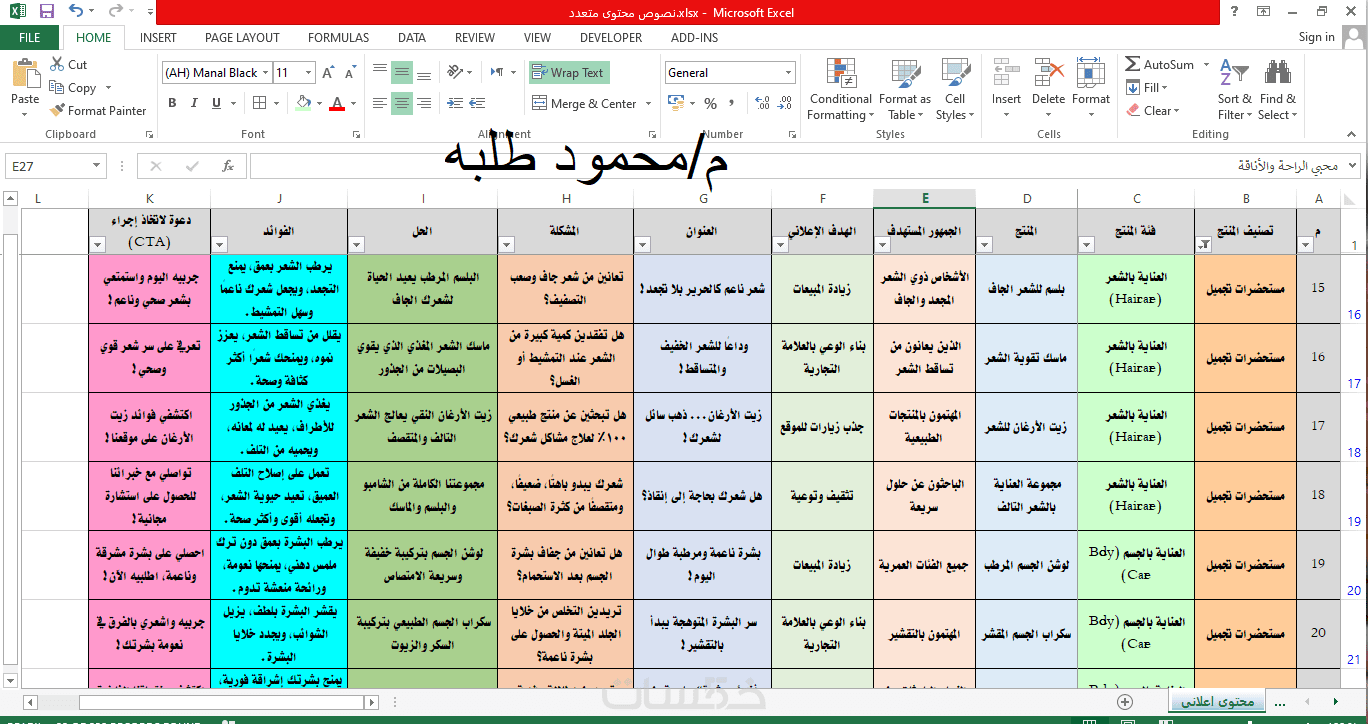Image resolution: width=1368 pixels, height=724 pixels.
Task: Select column H header
Action: tap(566, 199)
